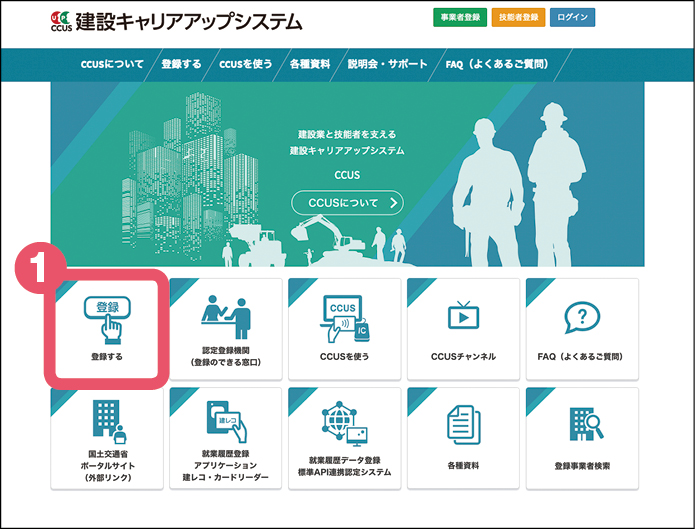The image size is (695, 529).
Task: Click the 標準API連携認定システム label text
Action: point(344,472)
